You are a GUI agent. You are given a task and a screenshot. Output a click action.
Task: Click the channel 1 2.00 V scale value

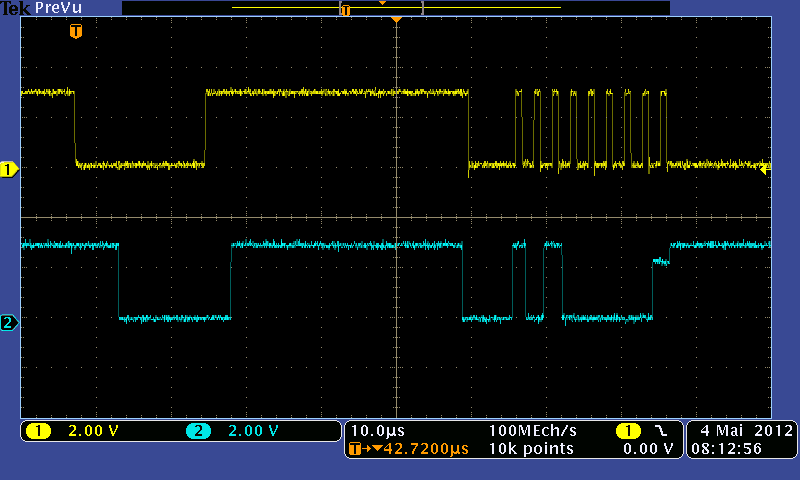pos(93,432)
